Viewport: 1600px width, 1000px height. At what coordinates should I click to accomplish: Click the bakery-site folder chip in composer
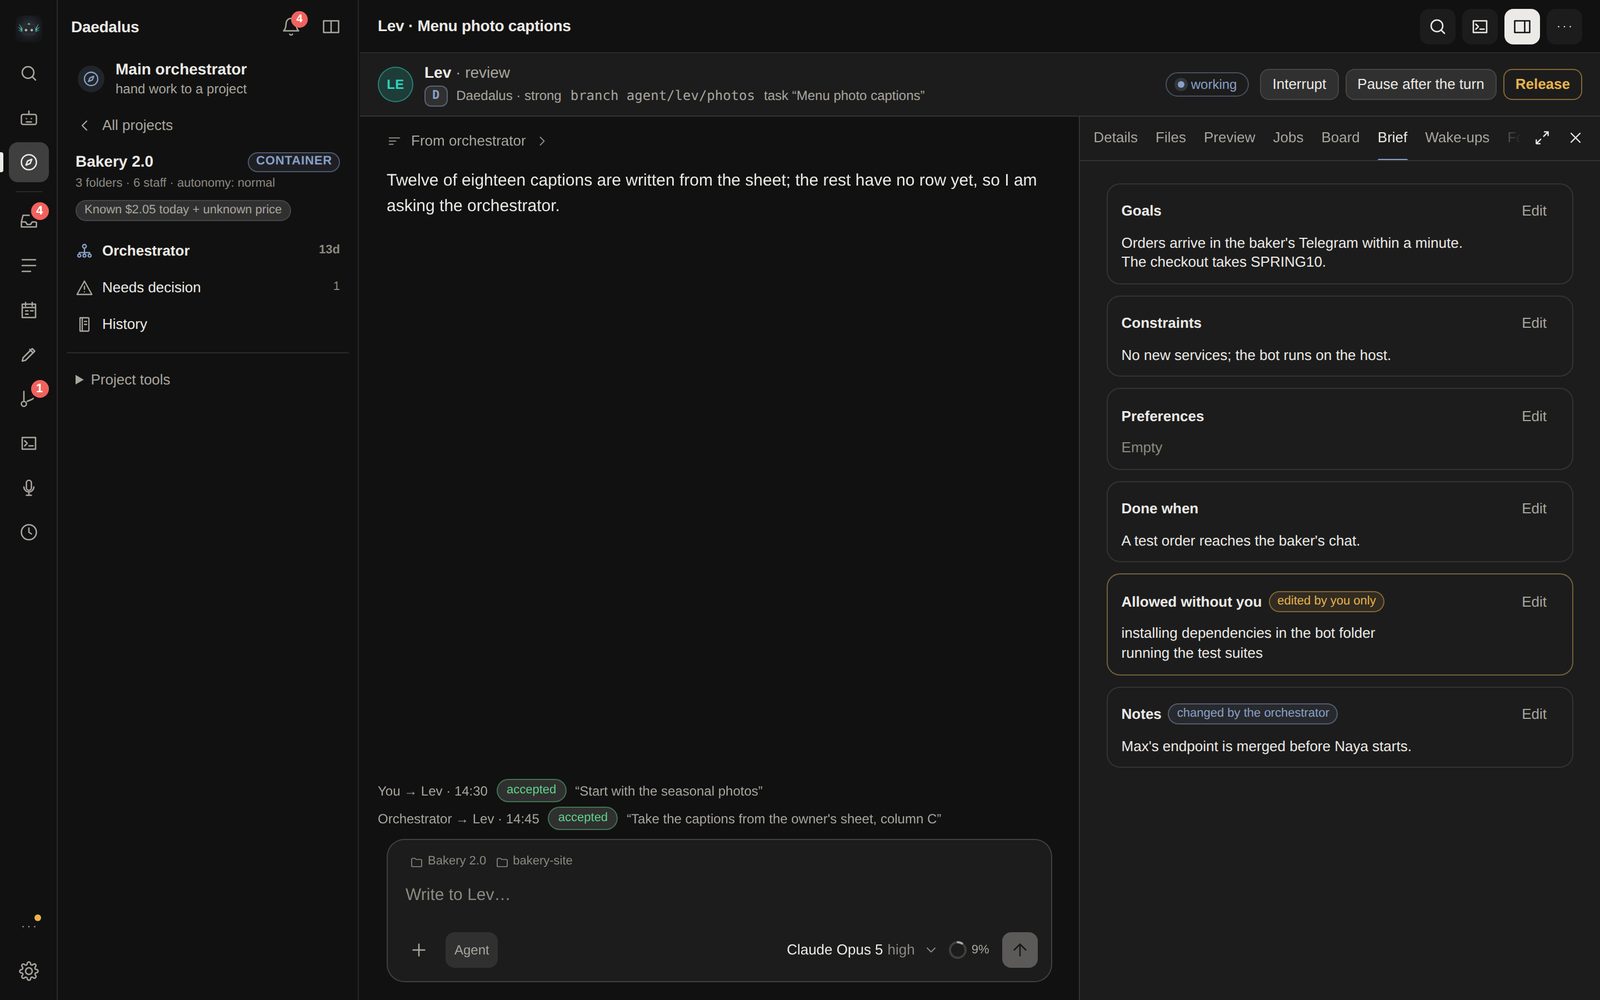[x=534, y=861]
